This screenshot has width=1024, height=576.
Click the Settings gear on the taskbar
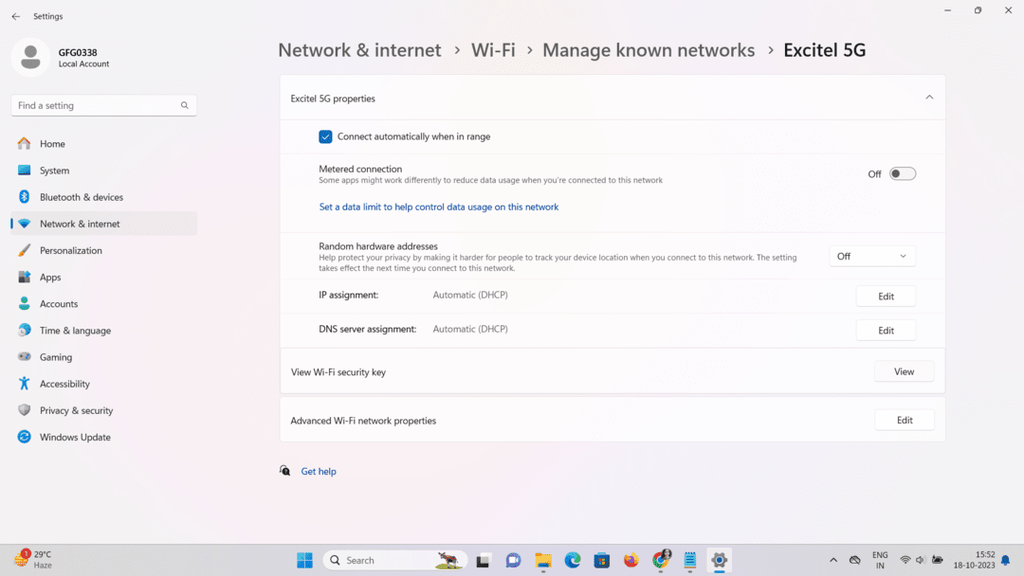click(719, 560)
